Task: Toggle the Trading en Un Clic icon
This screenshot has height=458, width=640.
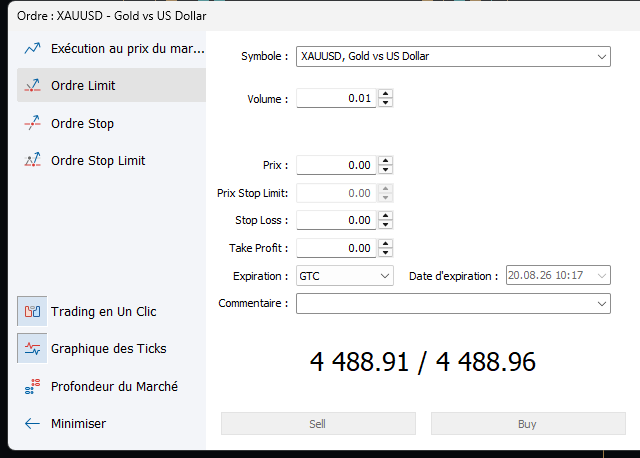Action: [32, 311]
